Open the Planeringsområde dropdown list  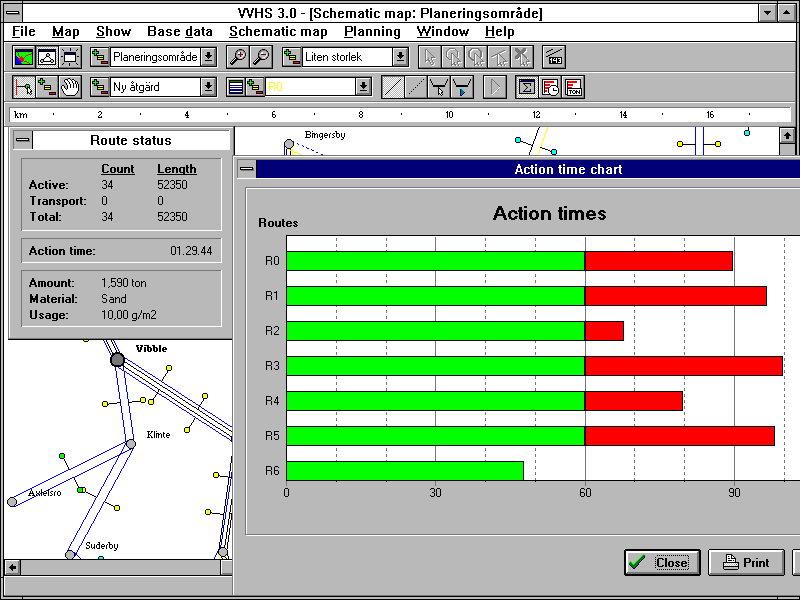[x=208, y=57]
